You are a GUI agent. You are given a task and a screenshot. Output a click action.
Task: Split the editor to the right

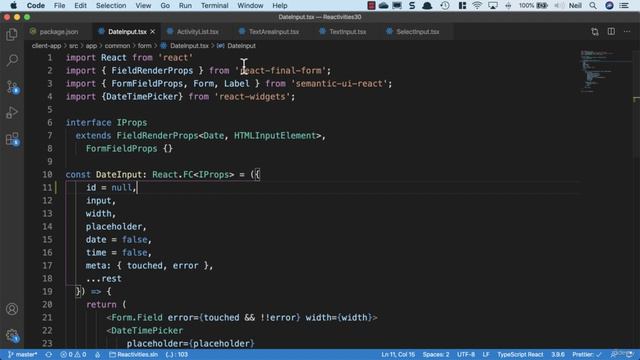point(611,31)
